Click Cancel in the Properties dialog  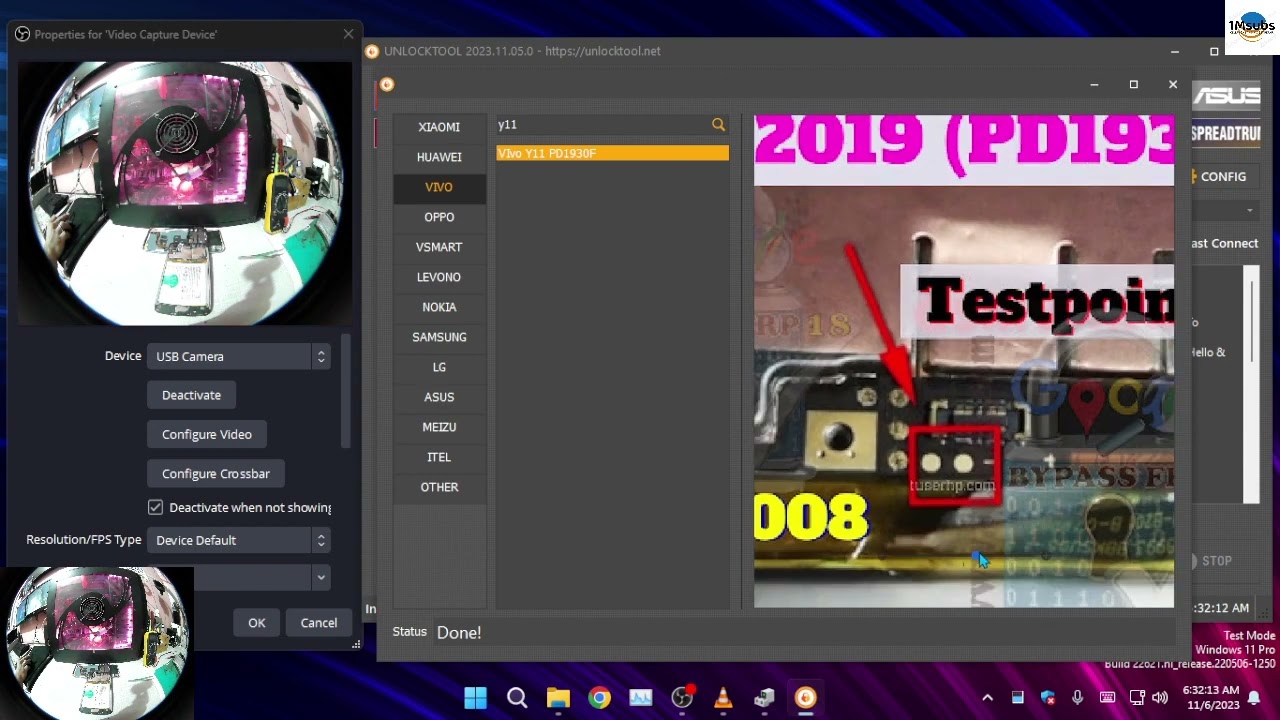click(x=319, y=623)
